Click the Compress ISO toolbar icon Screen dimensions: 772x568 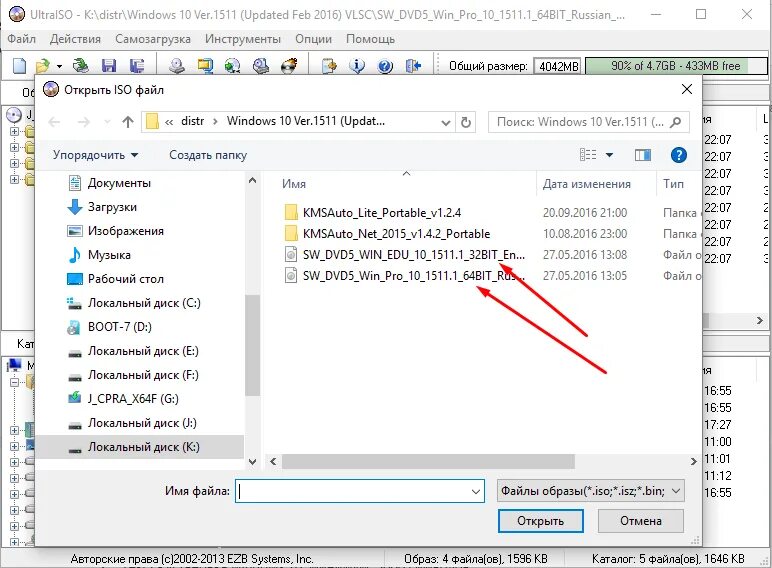point(232,65)
